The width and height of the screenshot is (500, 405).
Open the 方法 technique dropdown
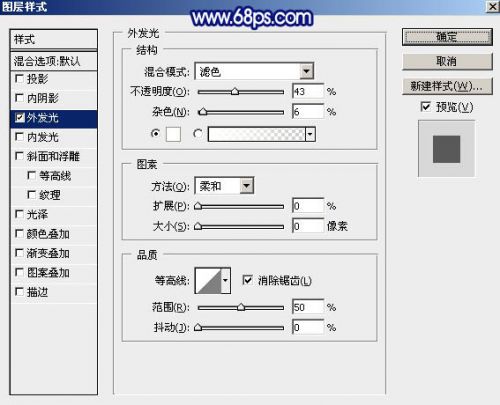click(224, 186)
